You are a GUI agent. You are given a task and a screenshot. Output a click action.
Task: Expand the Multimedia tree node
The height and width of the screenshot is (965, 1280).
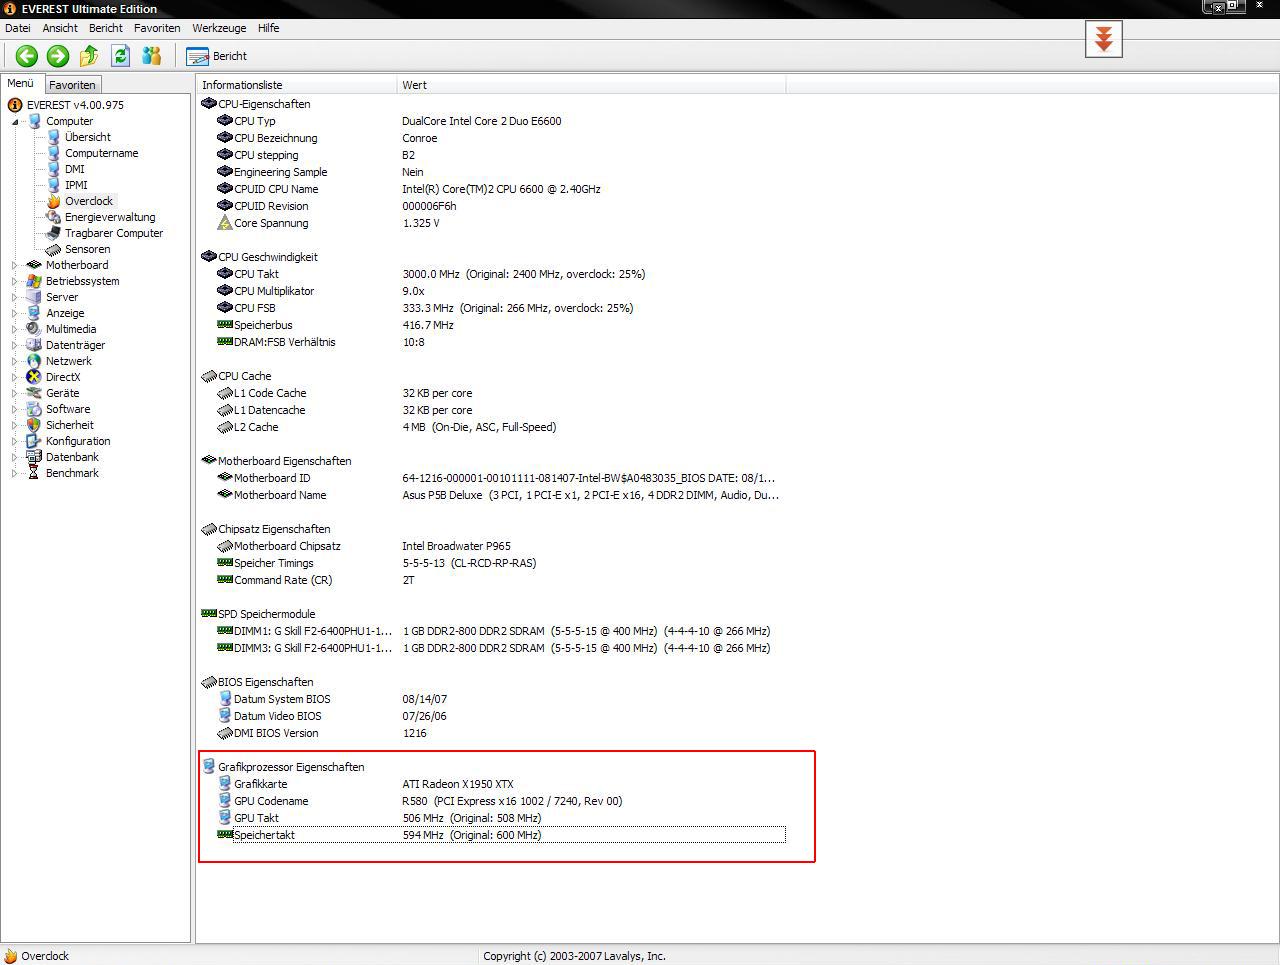[x=15, y=330]
